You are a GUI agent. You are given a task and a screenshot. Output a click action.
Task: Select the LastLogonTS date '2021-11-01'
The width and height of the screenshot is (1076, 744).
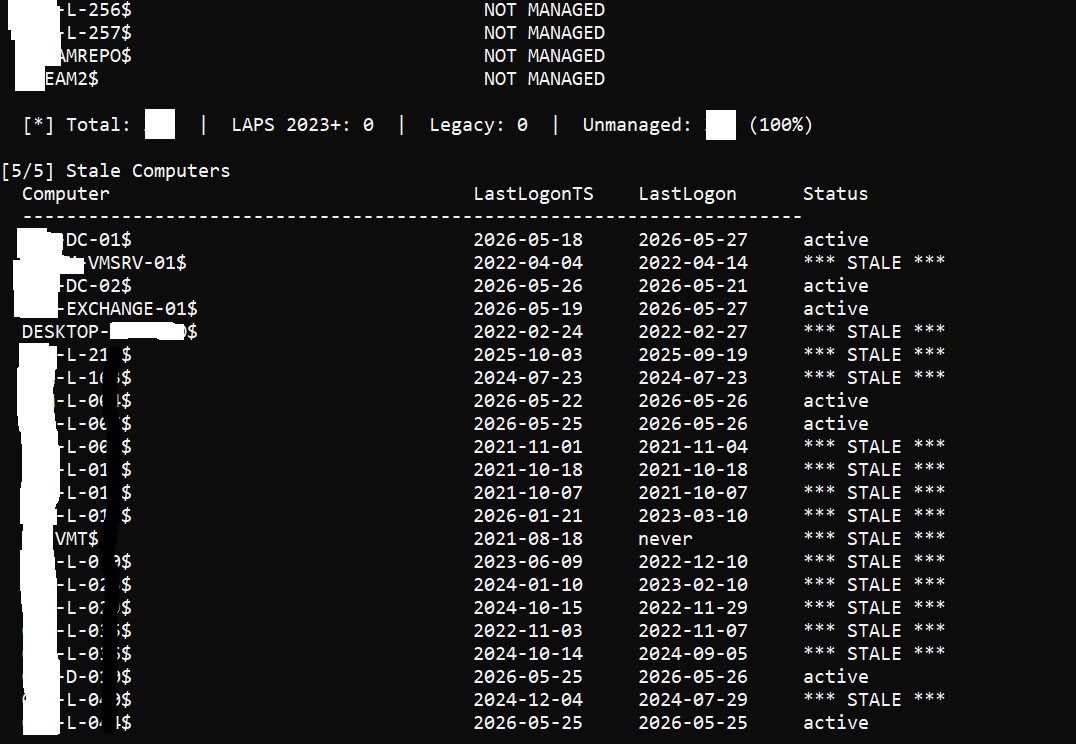[x=528, y=447]
